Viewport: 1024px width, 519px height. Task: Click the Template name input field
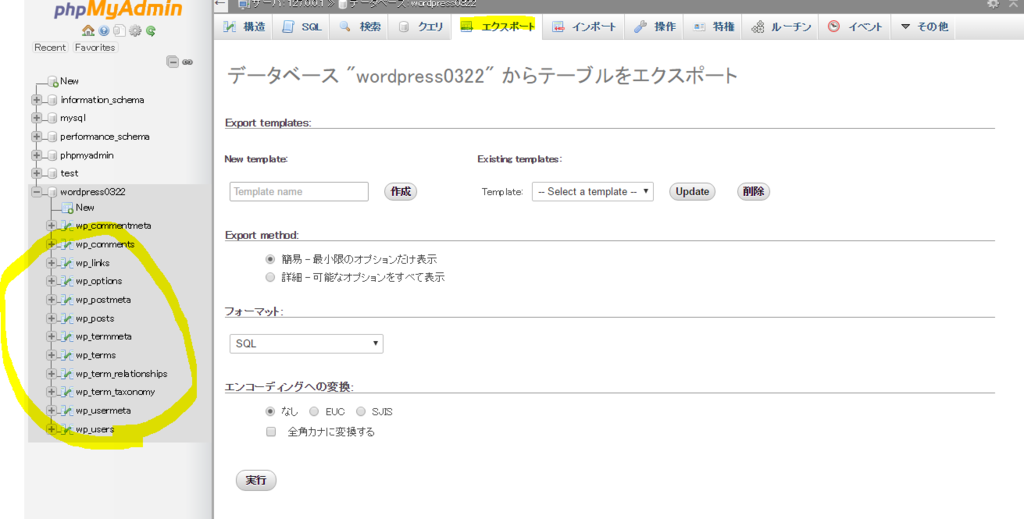click(299, 192)
